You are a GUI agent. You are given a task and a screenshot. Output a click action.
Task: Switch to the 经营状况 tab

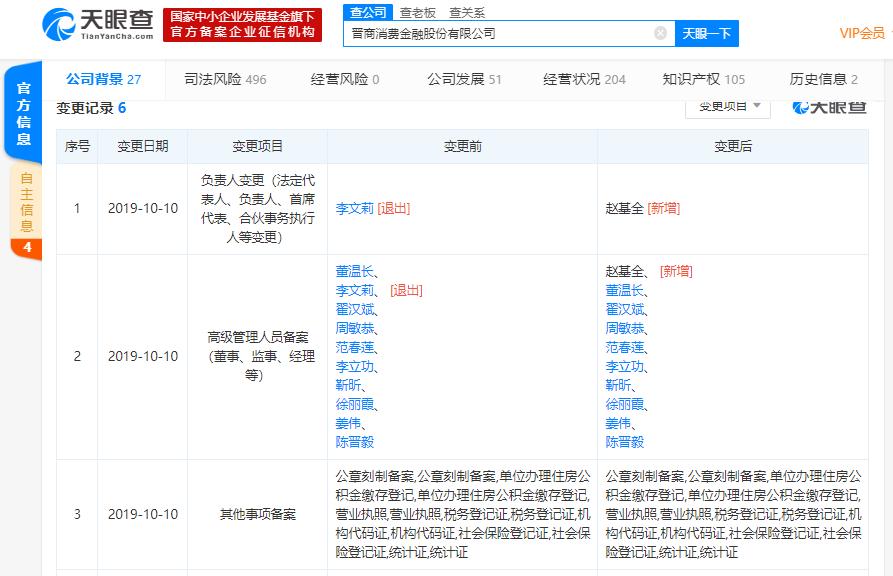point(584,79)
